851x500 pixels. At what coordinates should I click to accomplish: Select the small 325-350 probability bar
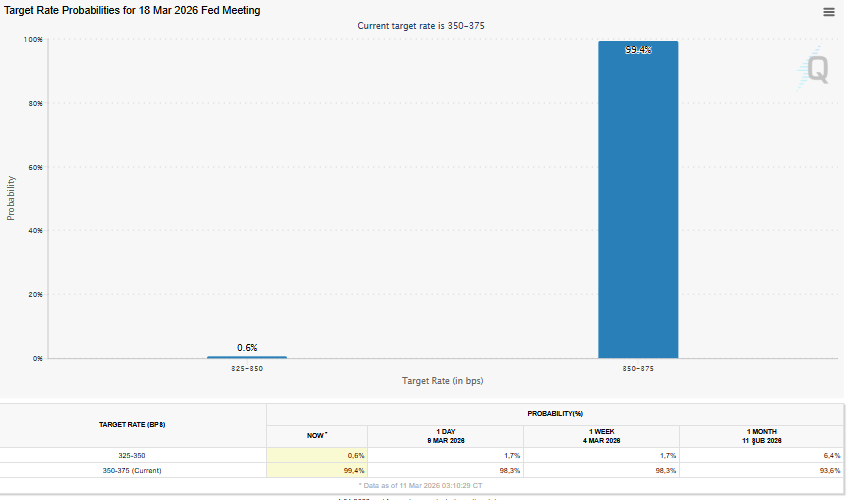[x=247, y=356]
